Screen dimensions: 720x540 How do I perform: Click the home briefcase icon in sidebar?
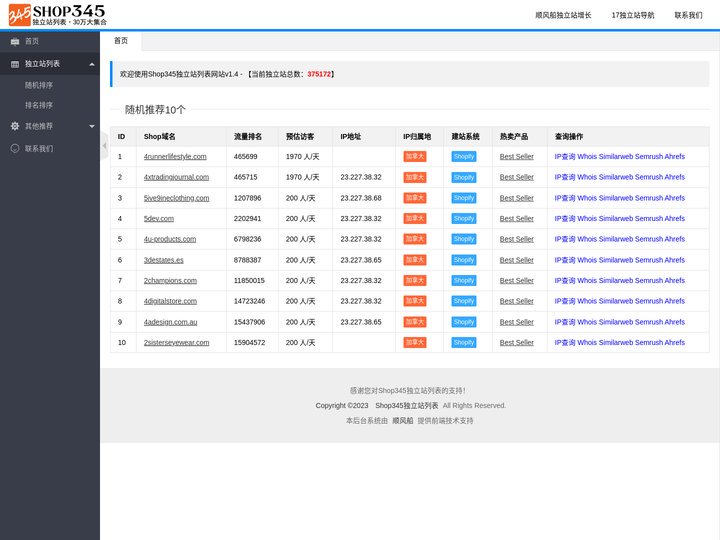[15, 41]
